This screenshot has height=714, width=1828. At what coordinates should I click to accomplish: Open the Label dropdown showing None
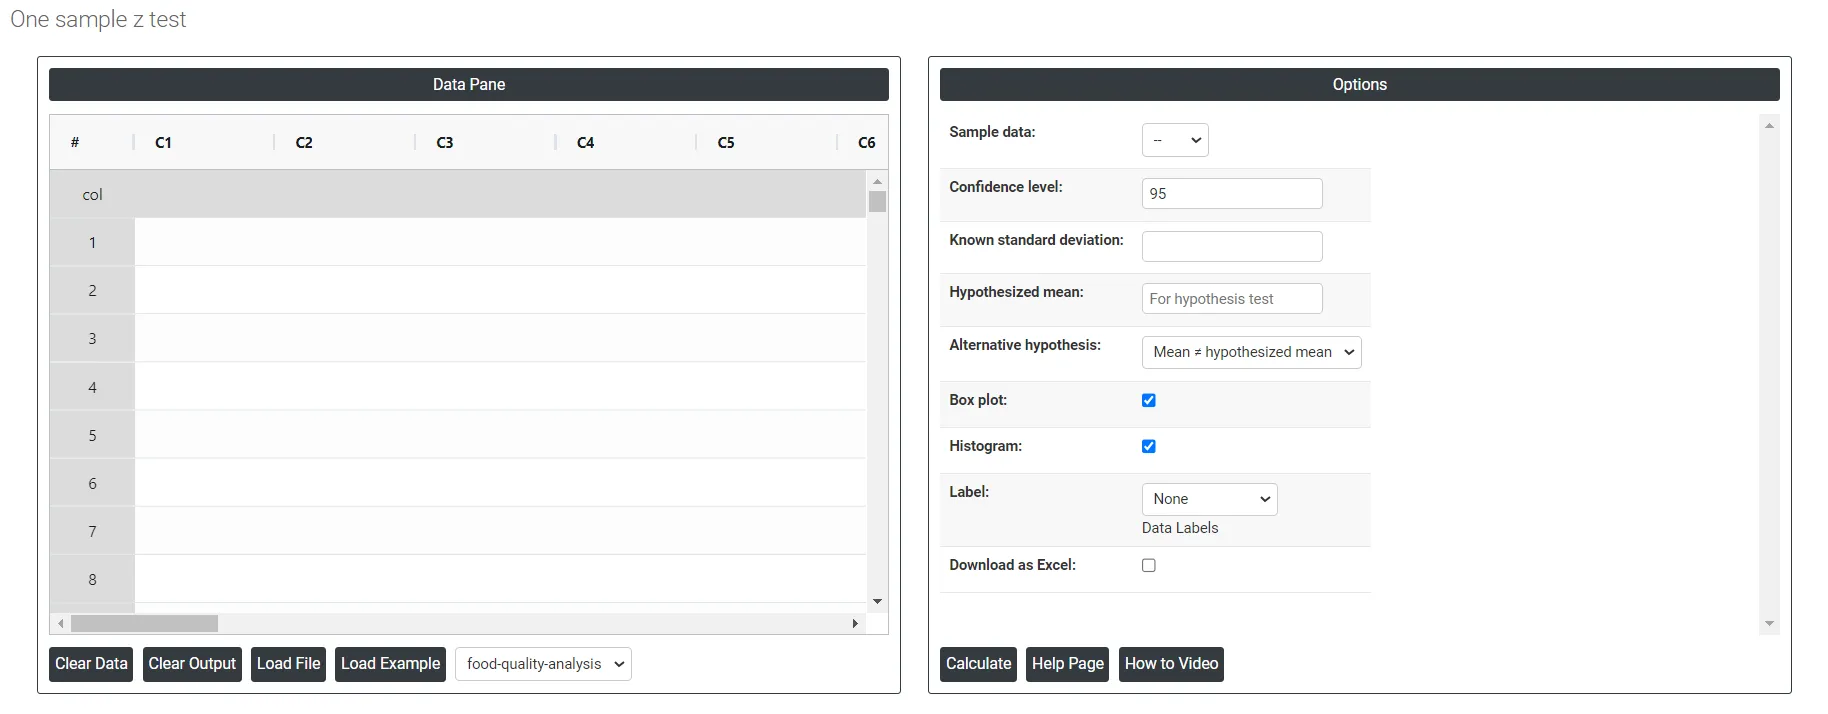click(x=1210, y=499)
